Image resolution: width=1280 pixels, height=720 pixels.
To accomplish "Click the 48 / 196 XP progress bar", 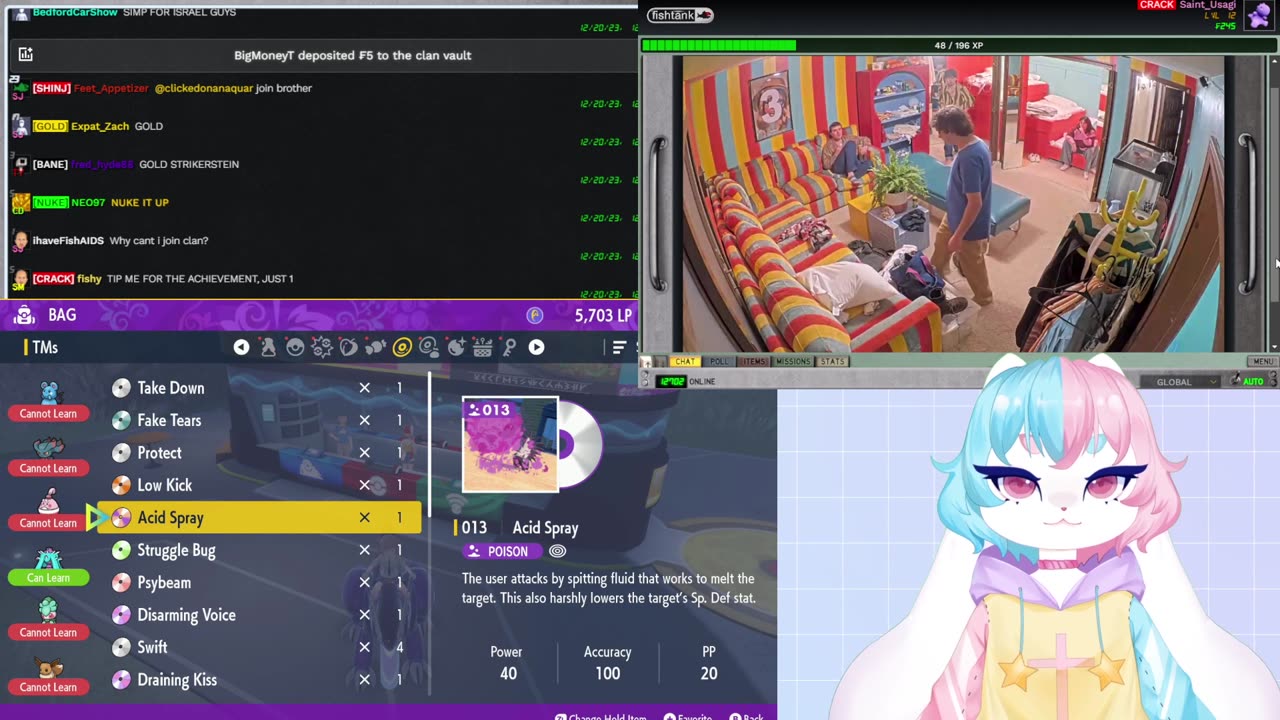I will [x=958, y=45].
